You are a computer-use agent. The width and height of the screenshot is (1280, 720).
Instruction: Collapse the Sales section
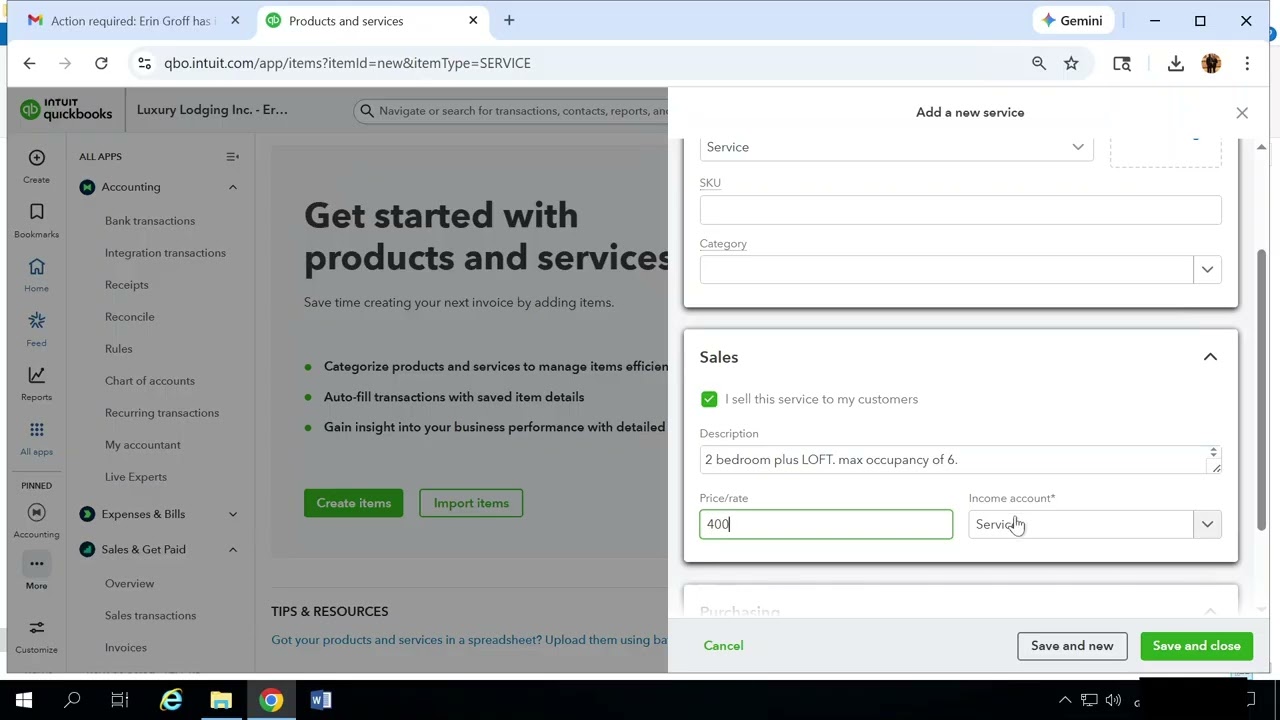tap(1210, 357)
